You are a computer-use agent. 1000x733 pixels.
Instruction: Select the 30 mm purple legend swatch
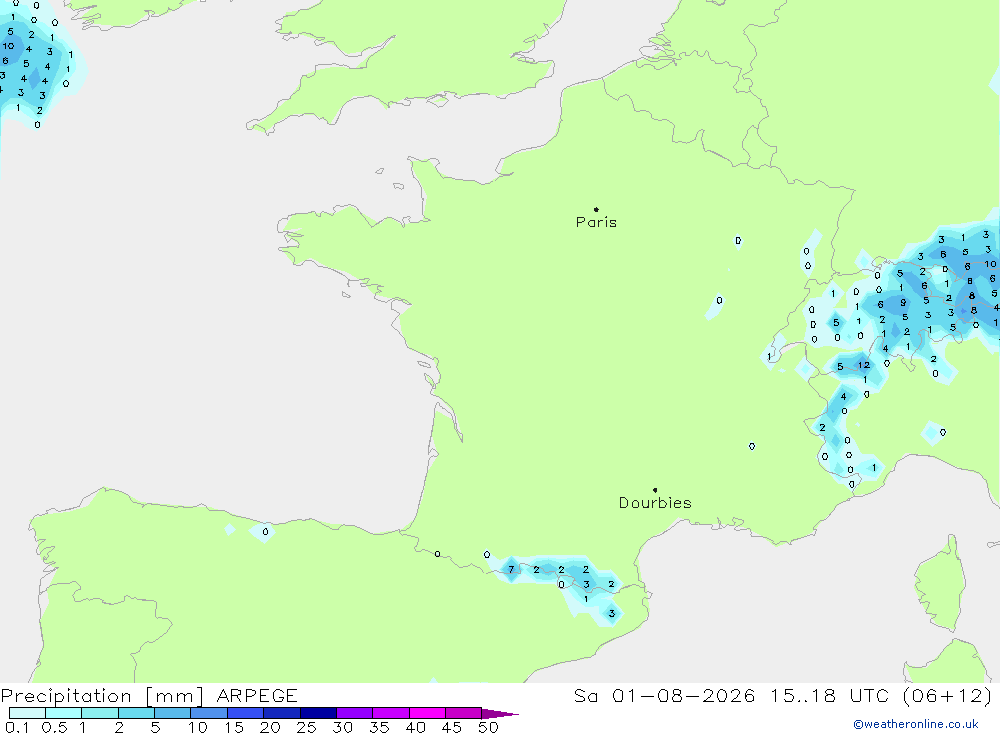[x=354, y=713]
